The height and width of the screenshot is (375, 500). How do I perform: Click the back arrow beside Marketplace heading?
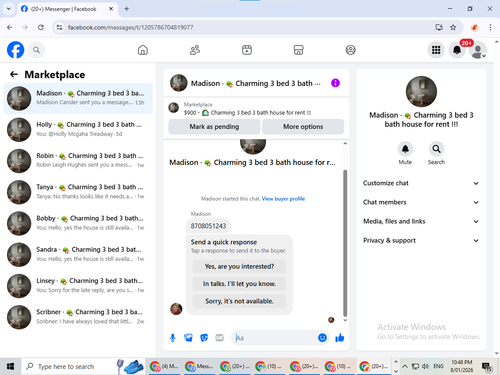(14, 74)
